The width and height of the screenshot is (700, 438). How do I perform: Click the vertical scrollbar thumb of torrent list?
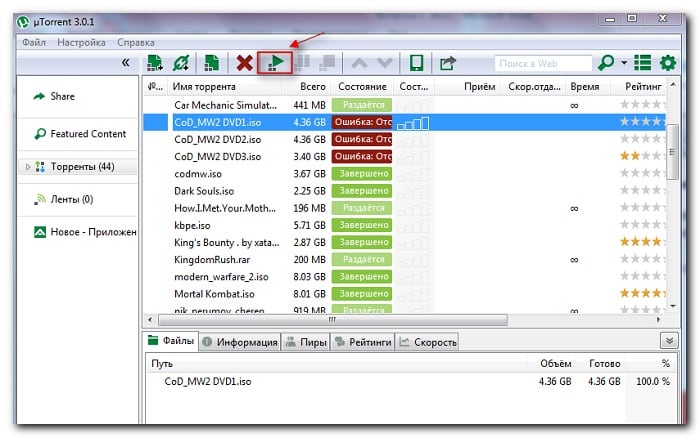click(672, 152)
